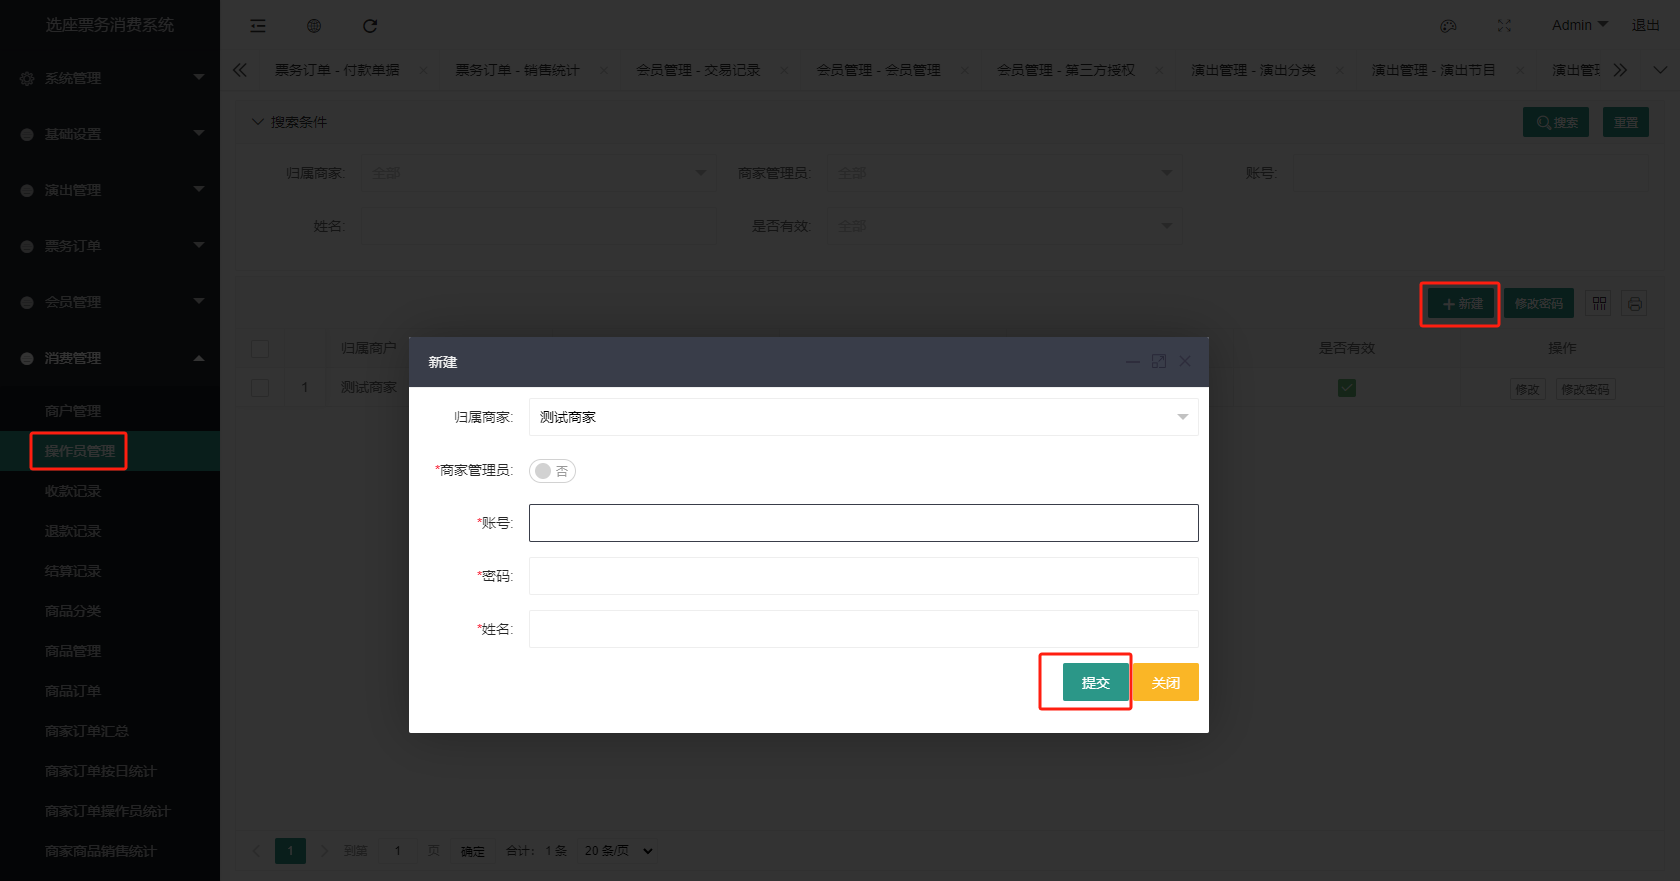The height and width of the screenshot is (881, 1680).
Task: Toggle fullscreen mode icon
Action: point(1504,26)
